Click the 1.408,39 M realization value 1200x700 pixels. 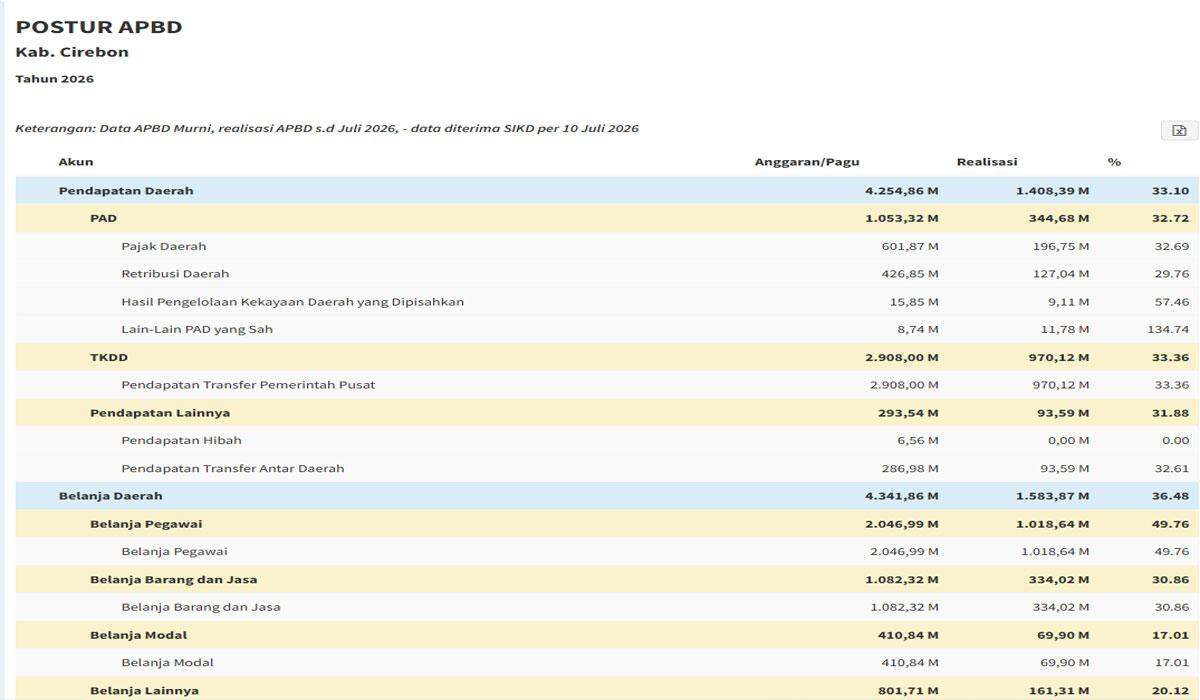pyautogui.click(x=1052, y=190)
